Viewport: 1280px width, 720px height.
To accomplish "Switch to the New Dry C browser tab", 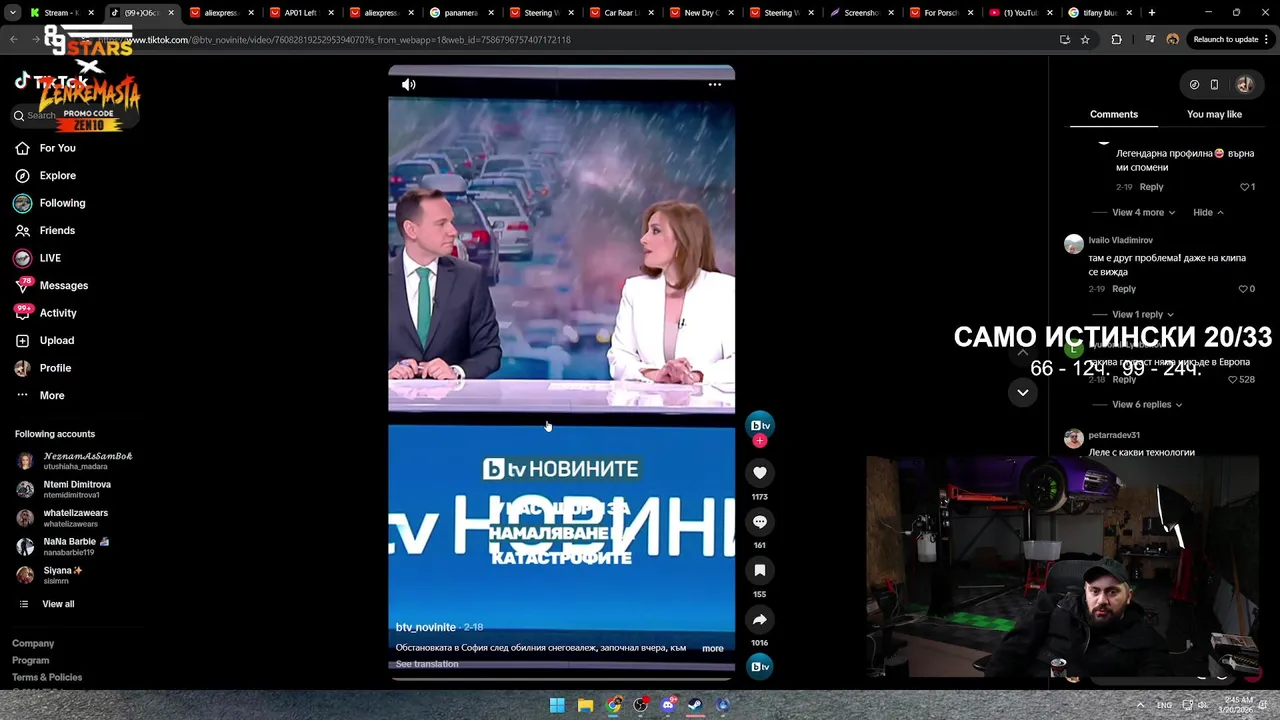I will tap(700, 13).
